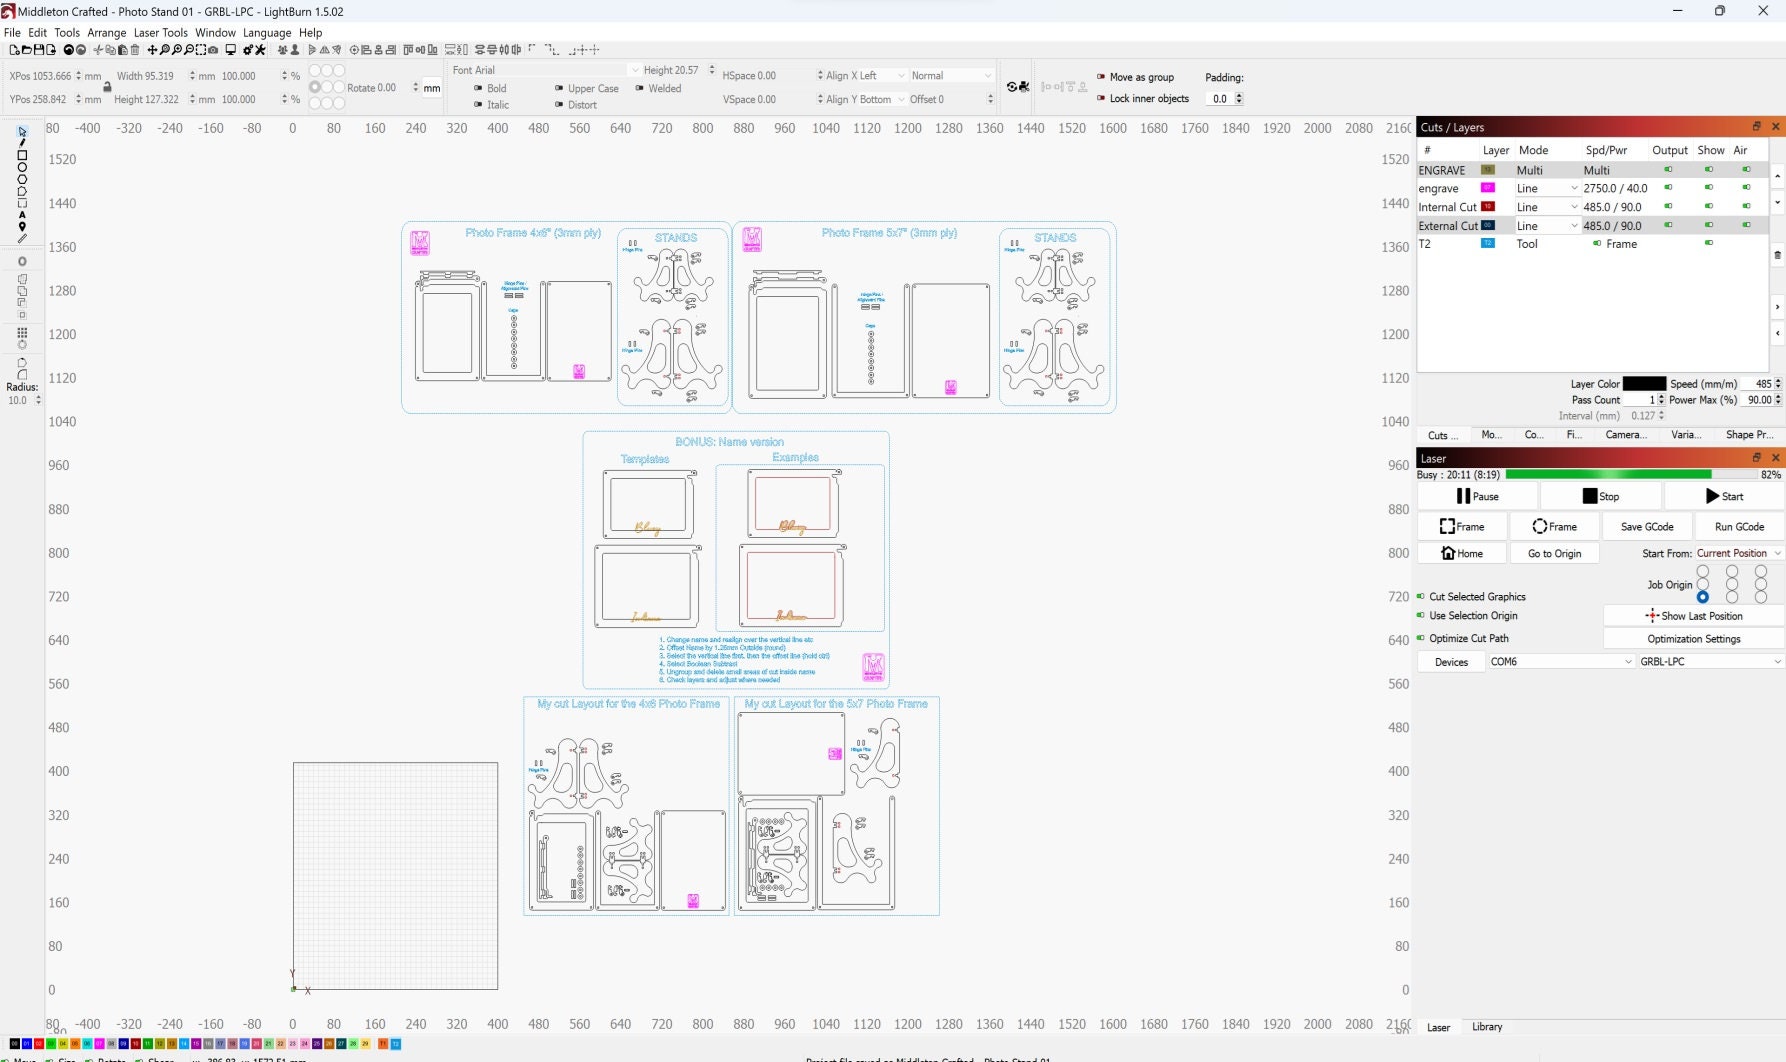Open the Arrange menu
The height and width of the screenshot is (1062, 1786).
pyautogui.click(x=107, y=33)
